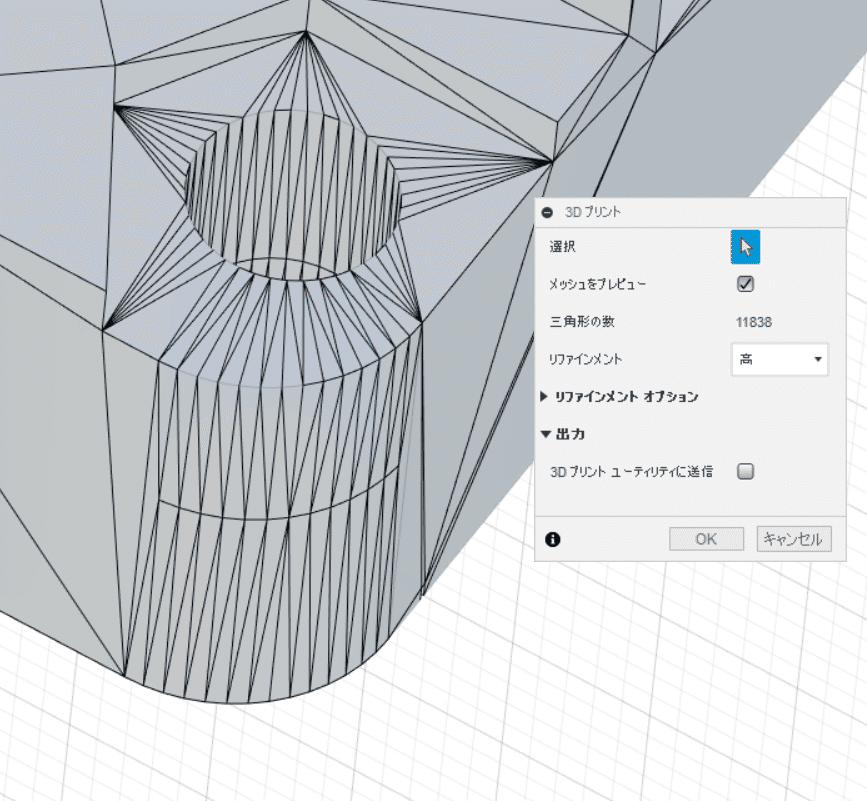Enable 3D プリント ユーティリティに送信 checkbox
The width and height of the screenshot is (867, 801).
(745, 472)
